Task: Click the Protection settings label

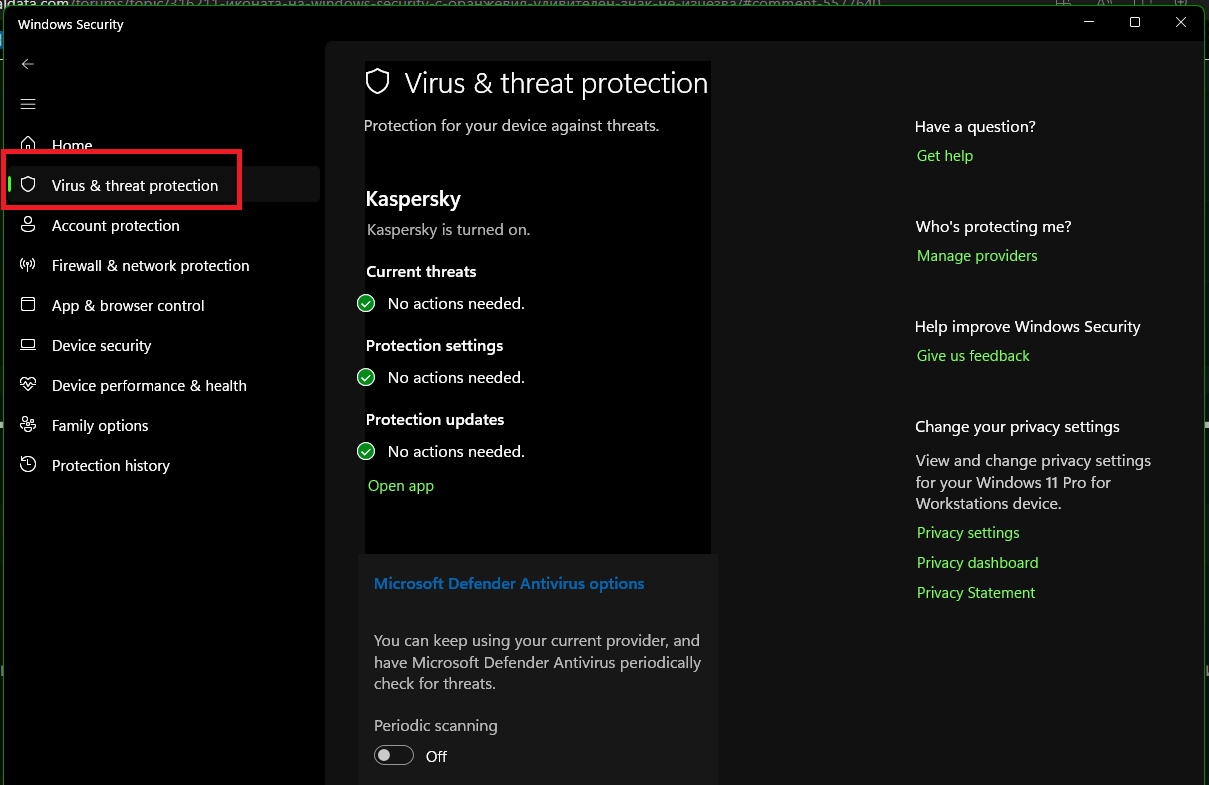Action: coord(435,345)
